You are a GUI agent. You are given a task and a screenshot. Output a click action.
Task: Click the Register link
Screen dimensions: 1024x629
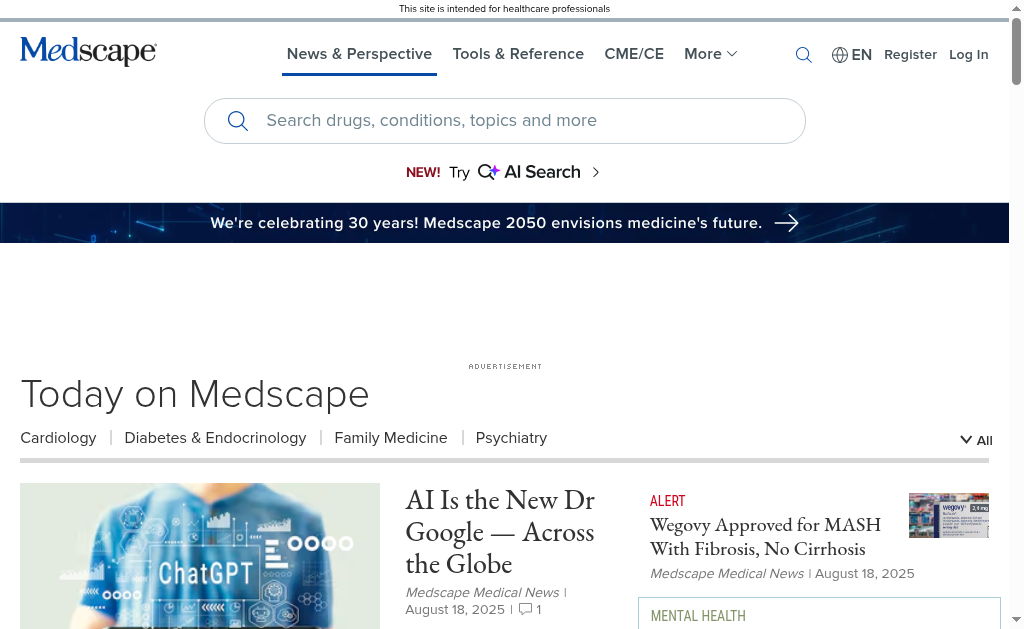(910, 55)
